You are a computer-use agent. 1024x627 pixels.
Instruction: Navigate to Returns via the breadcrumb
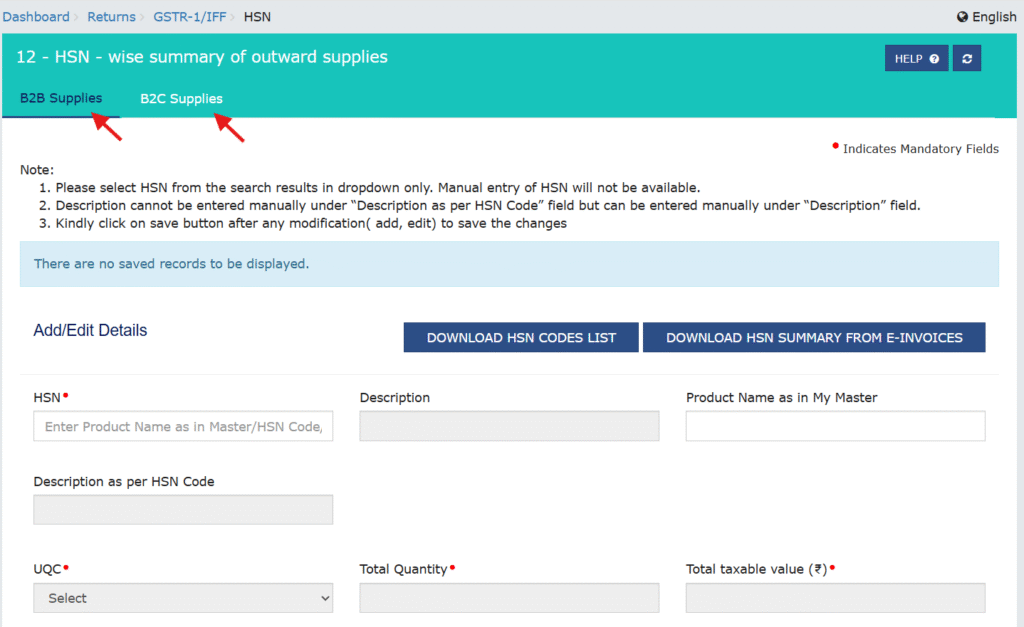(x=111, y=16)
